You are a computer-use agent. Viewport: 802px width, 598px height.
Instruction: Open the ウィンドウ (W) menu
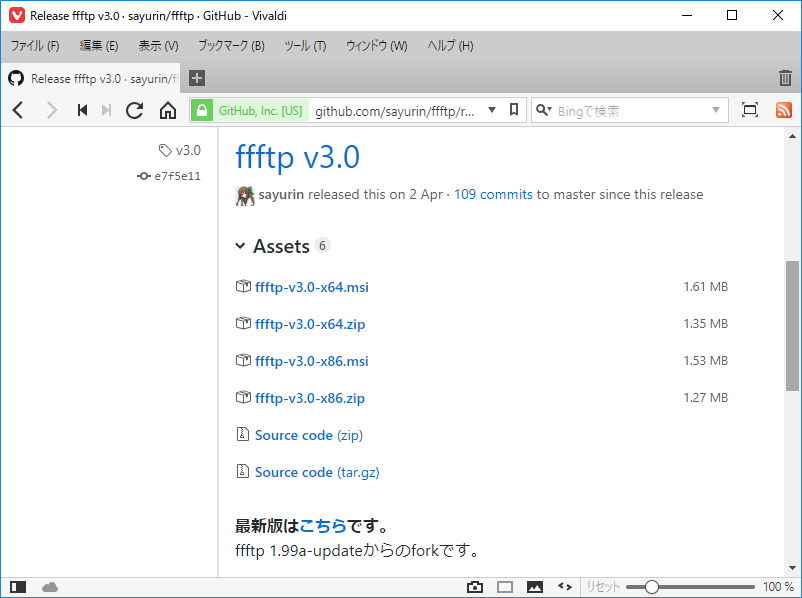coord(376,46)
